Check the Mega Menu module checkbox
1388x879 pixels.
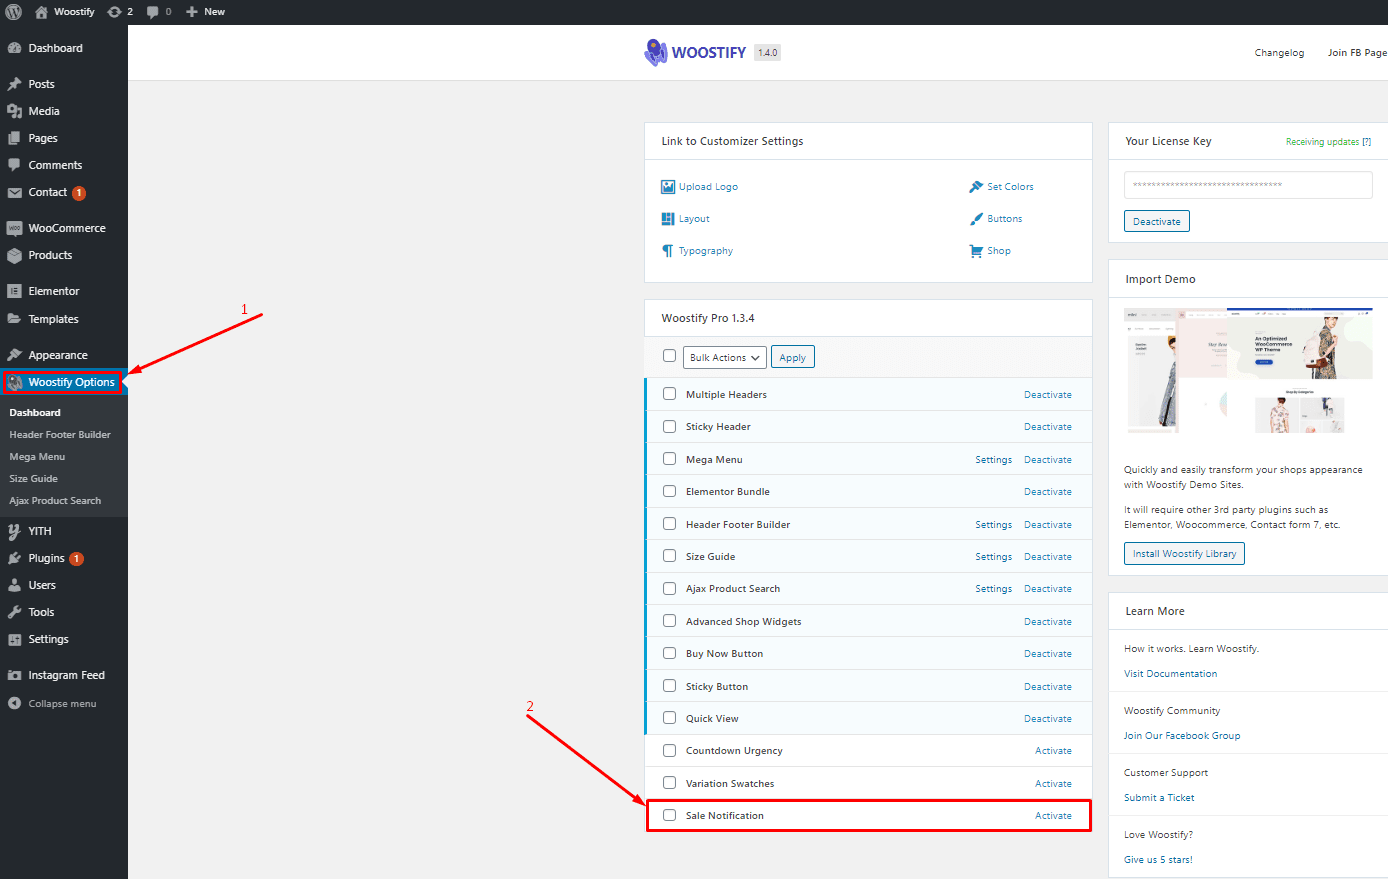pyautogui.click(x=669, y=458)
